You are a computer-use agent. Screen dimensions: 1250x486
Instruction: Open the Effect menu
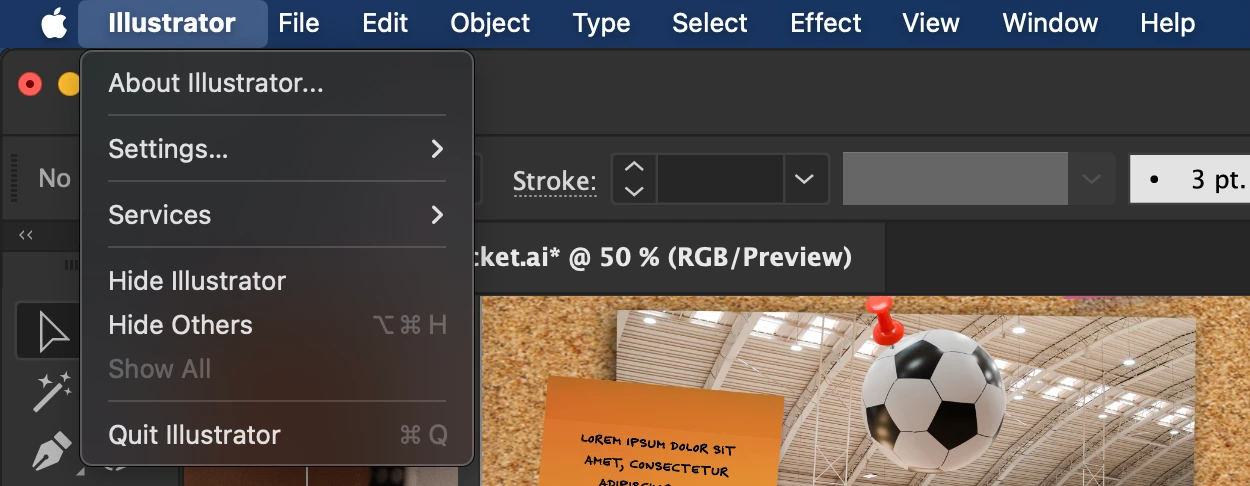point(826,23)
